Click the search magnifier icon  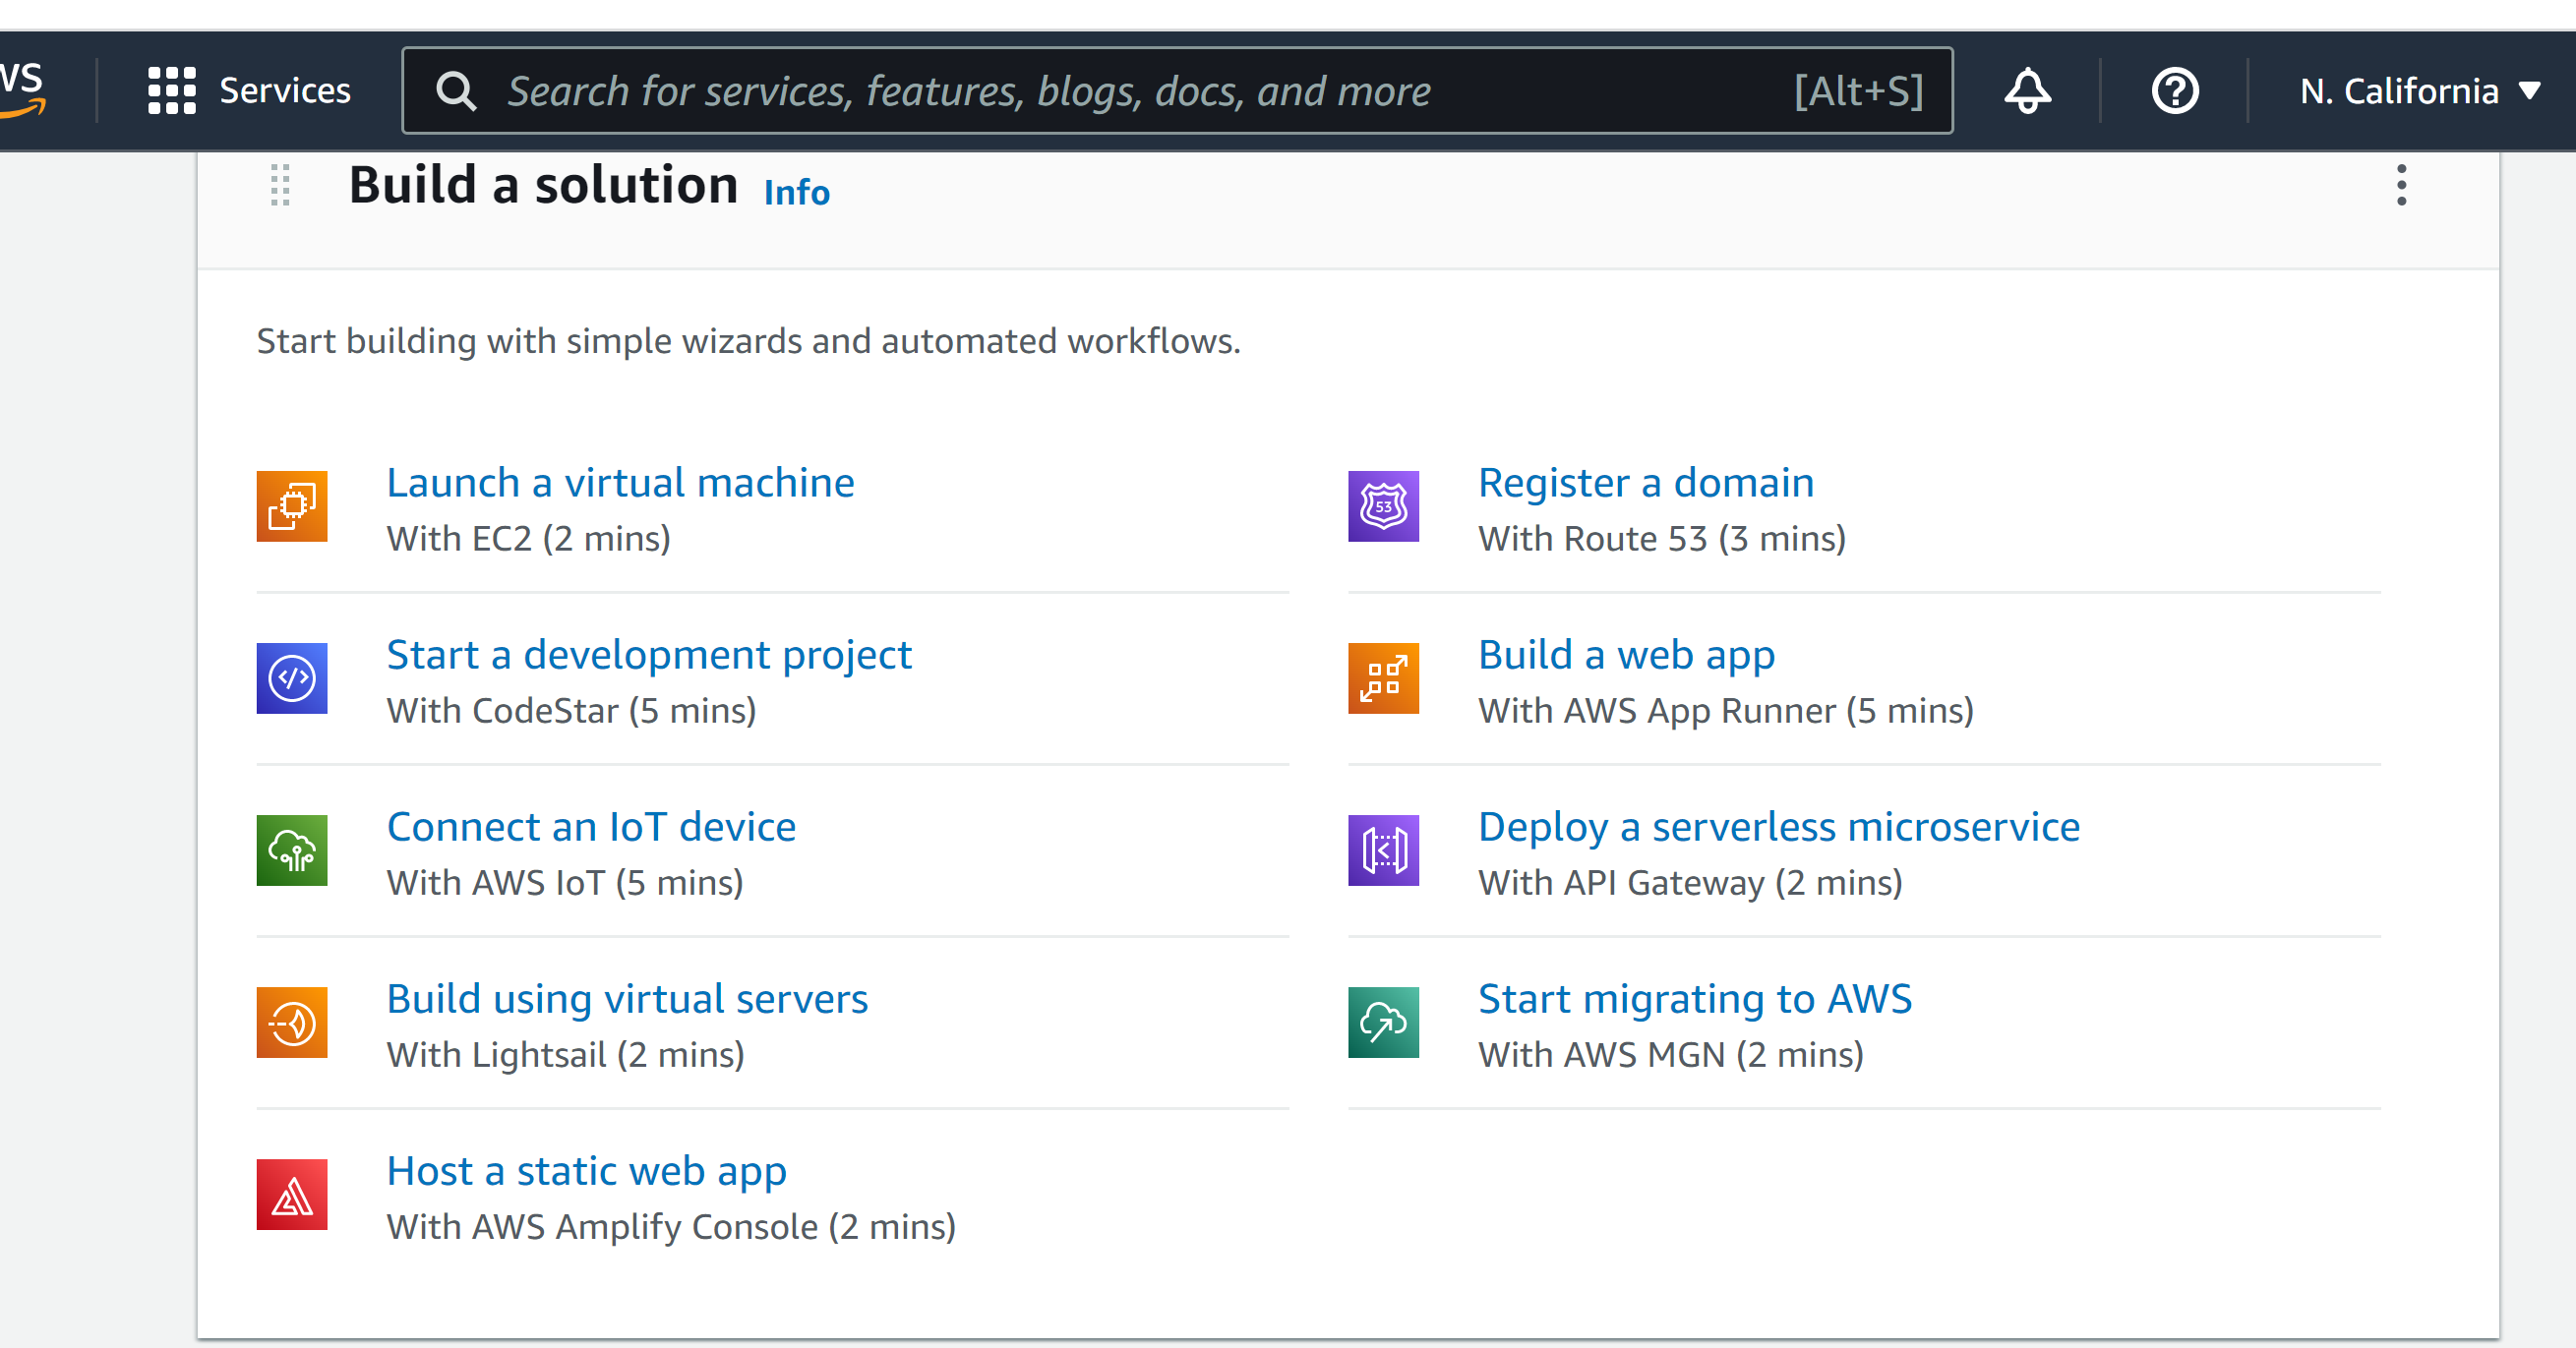pos(456,91)
